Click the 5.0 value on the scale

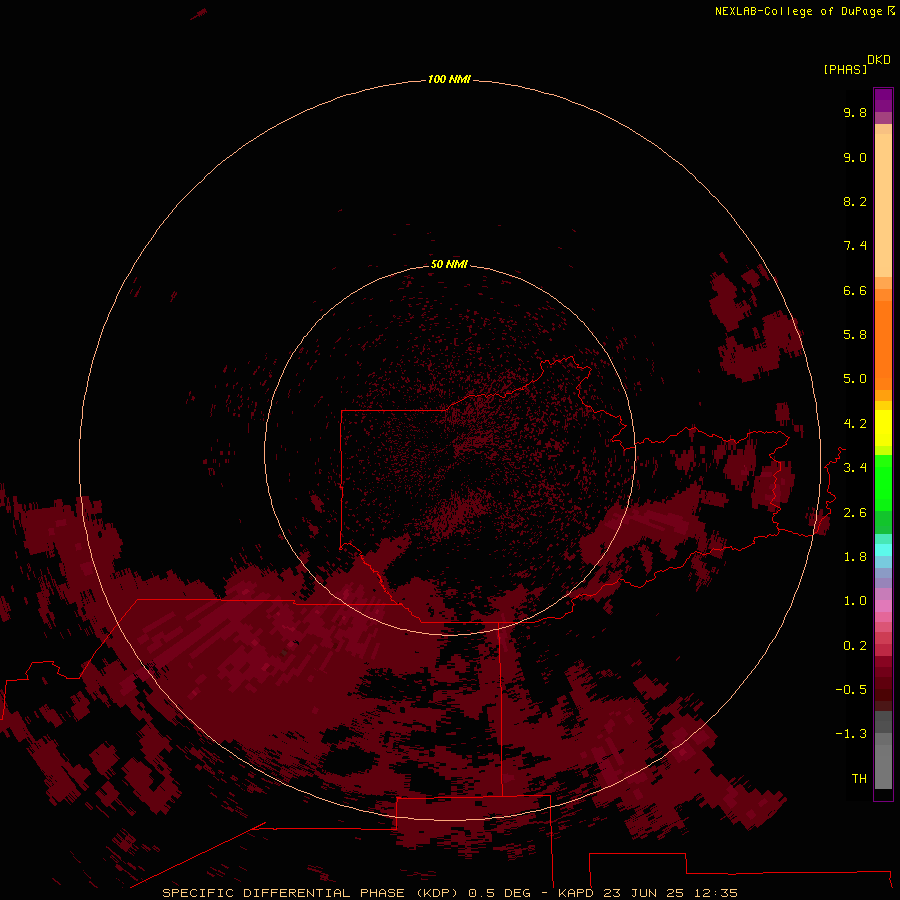pos(855,379)
